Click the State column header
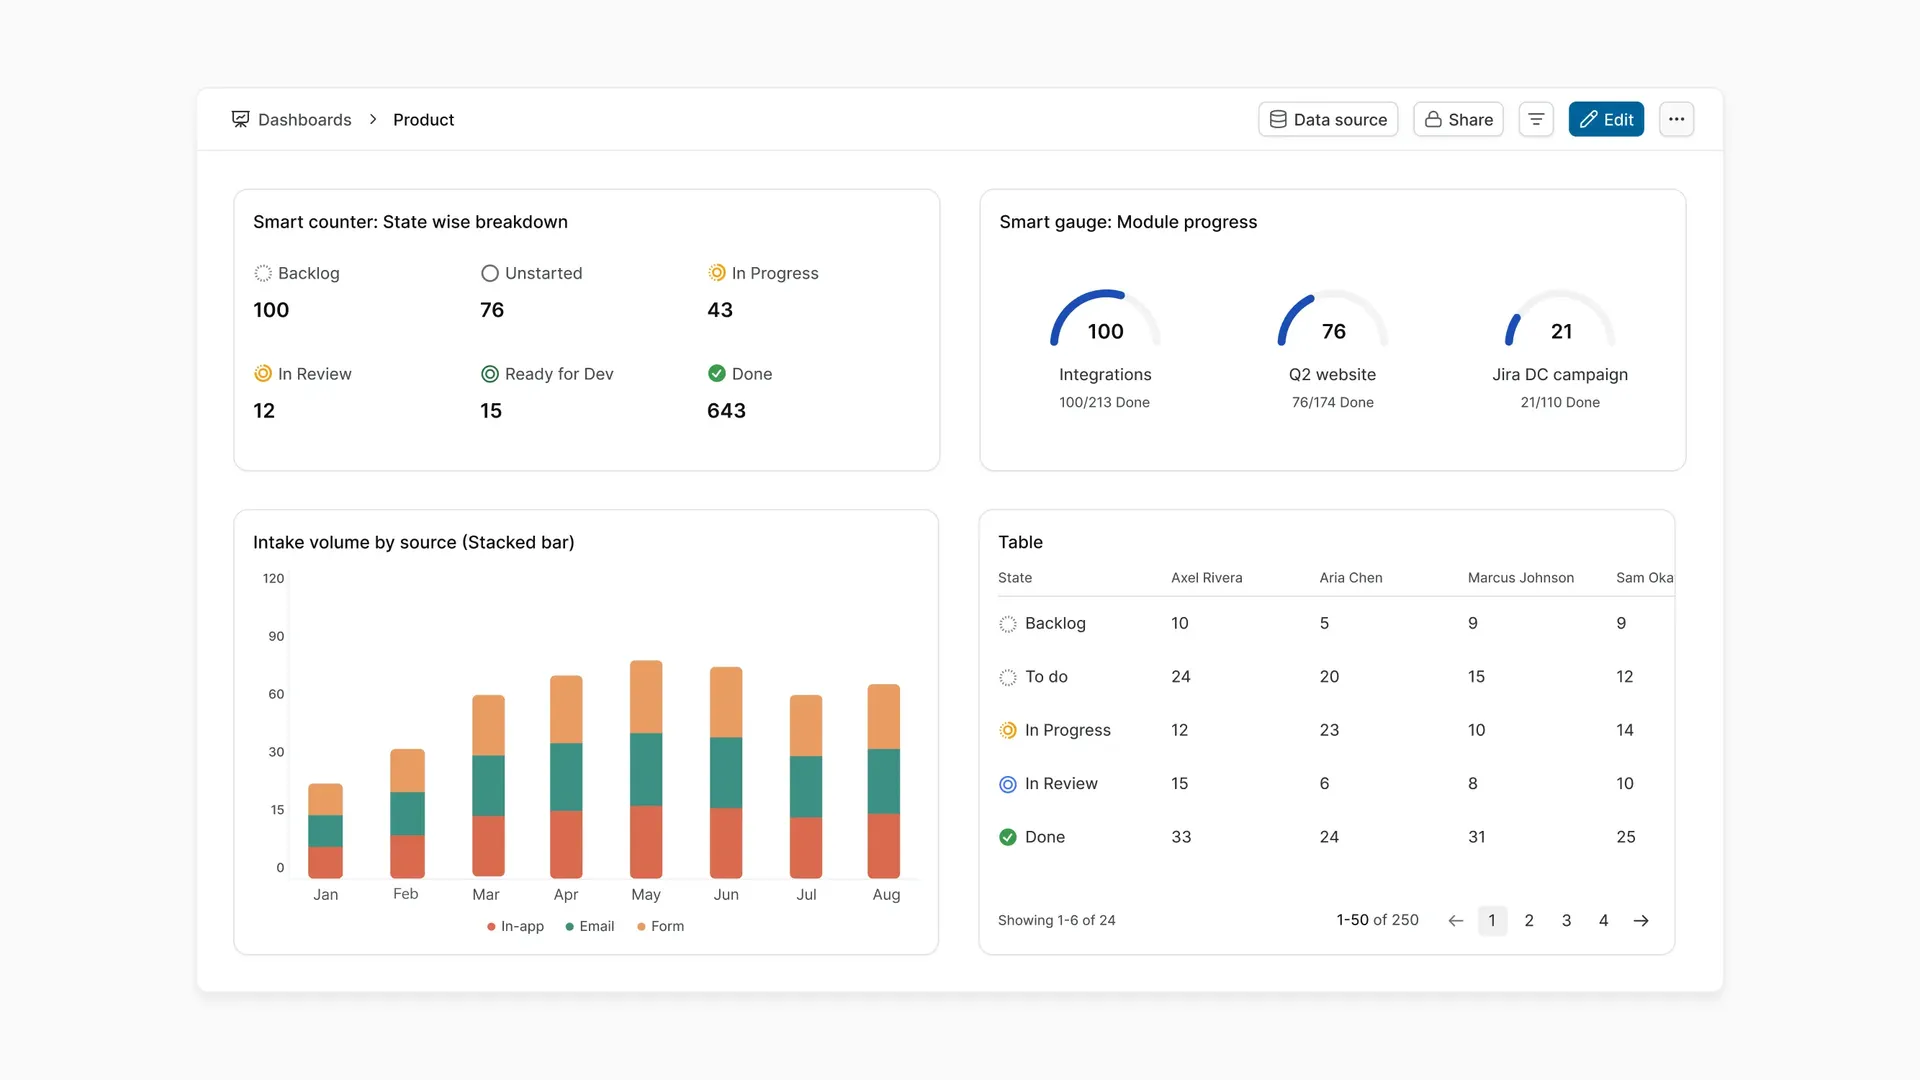The height and width of the screenshot is (1080, 1920). (1015, 578)
